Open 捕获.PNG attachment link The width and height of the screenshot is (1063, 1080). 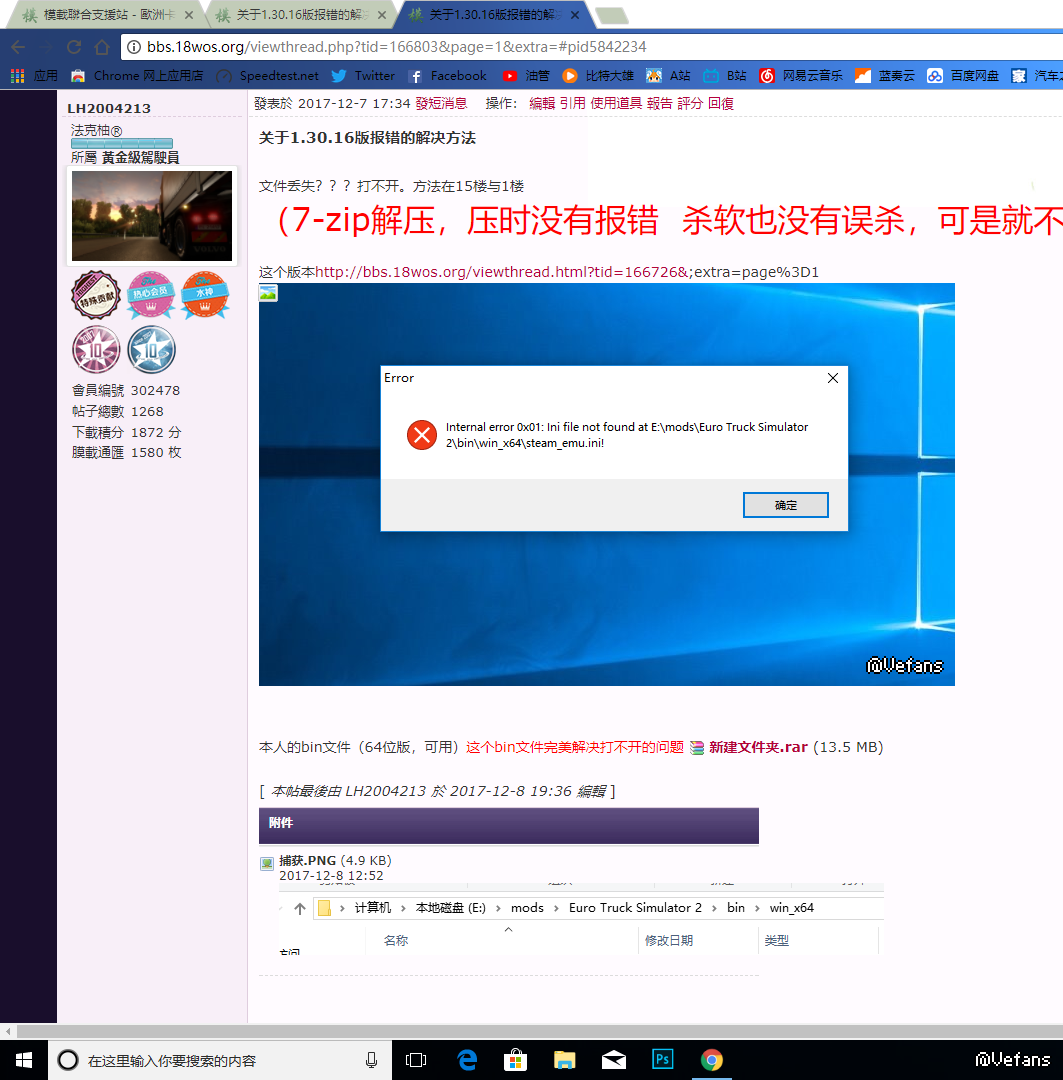click(307, 860)
